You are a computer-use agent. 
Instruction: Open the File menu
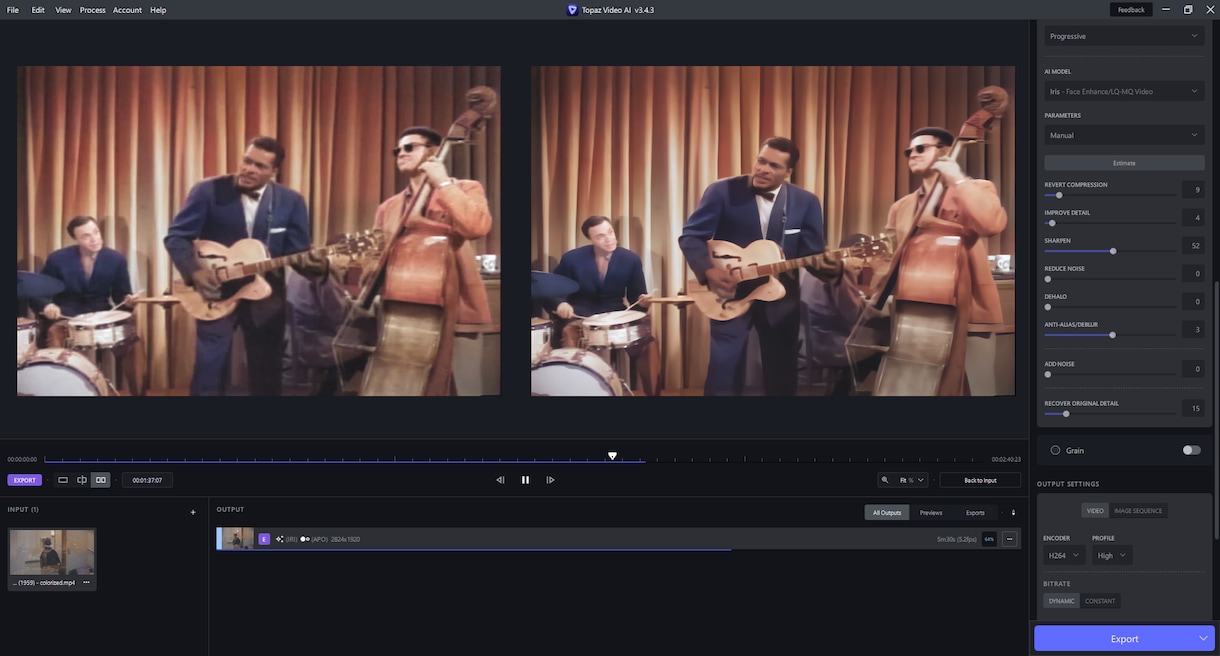(13, 10)
